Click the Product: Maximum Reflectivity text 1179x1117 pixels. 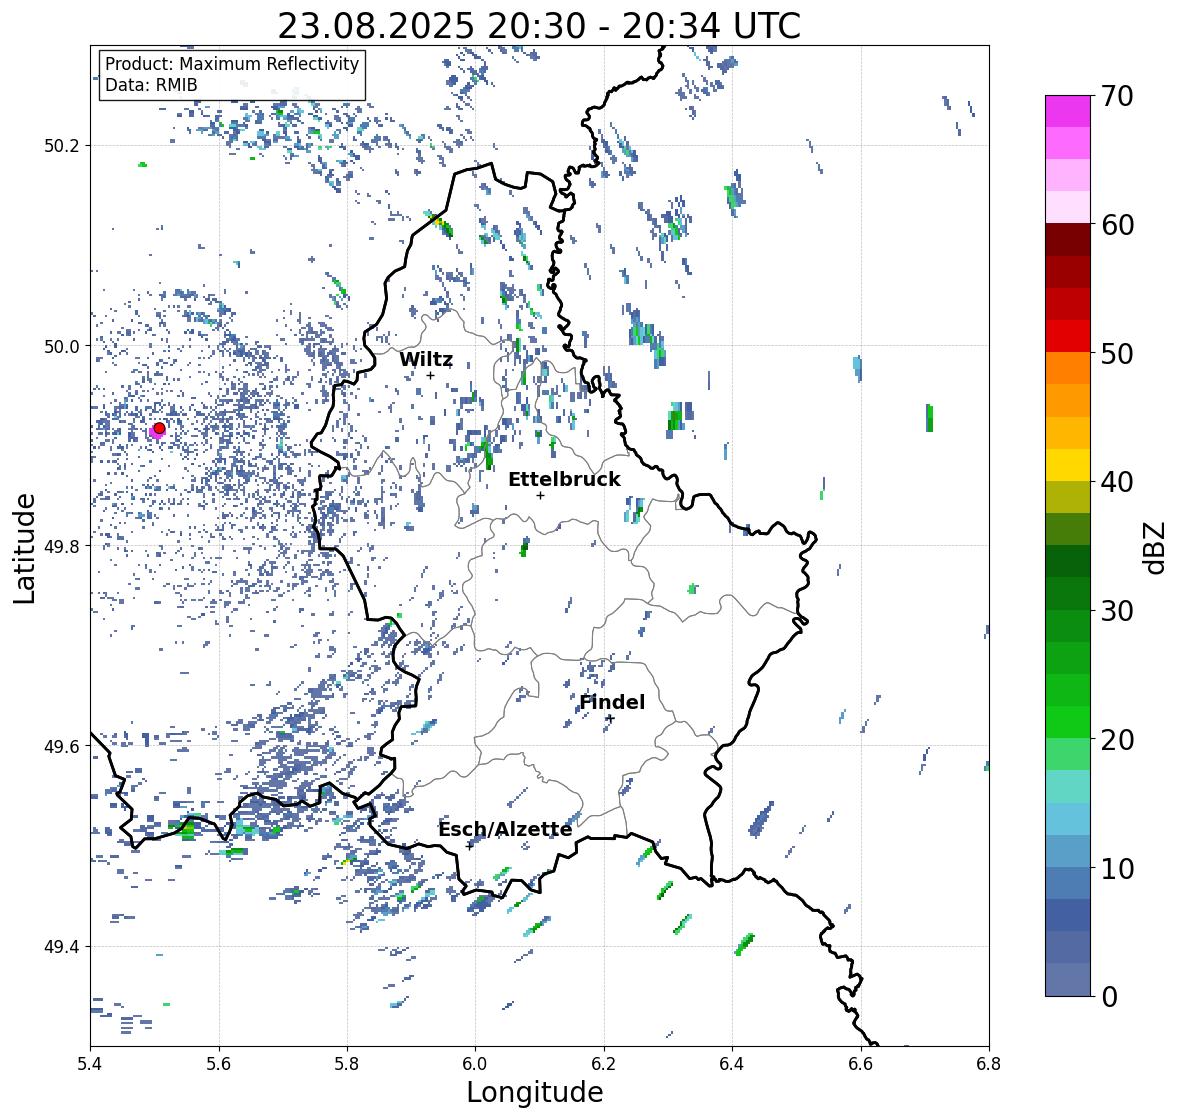tap(232, 64)
